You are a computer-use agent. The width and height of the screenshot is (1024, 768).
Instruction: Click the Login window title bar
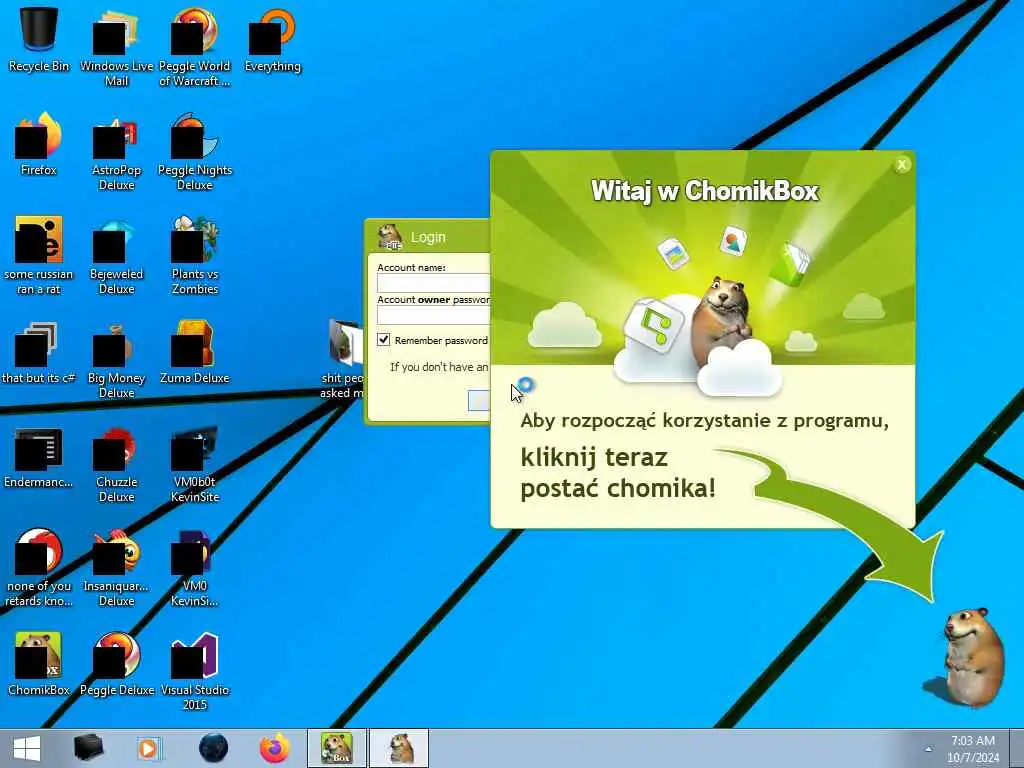[x=428, y=236]
